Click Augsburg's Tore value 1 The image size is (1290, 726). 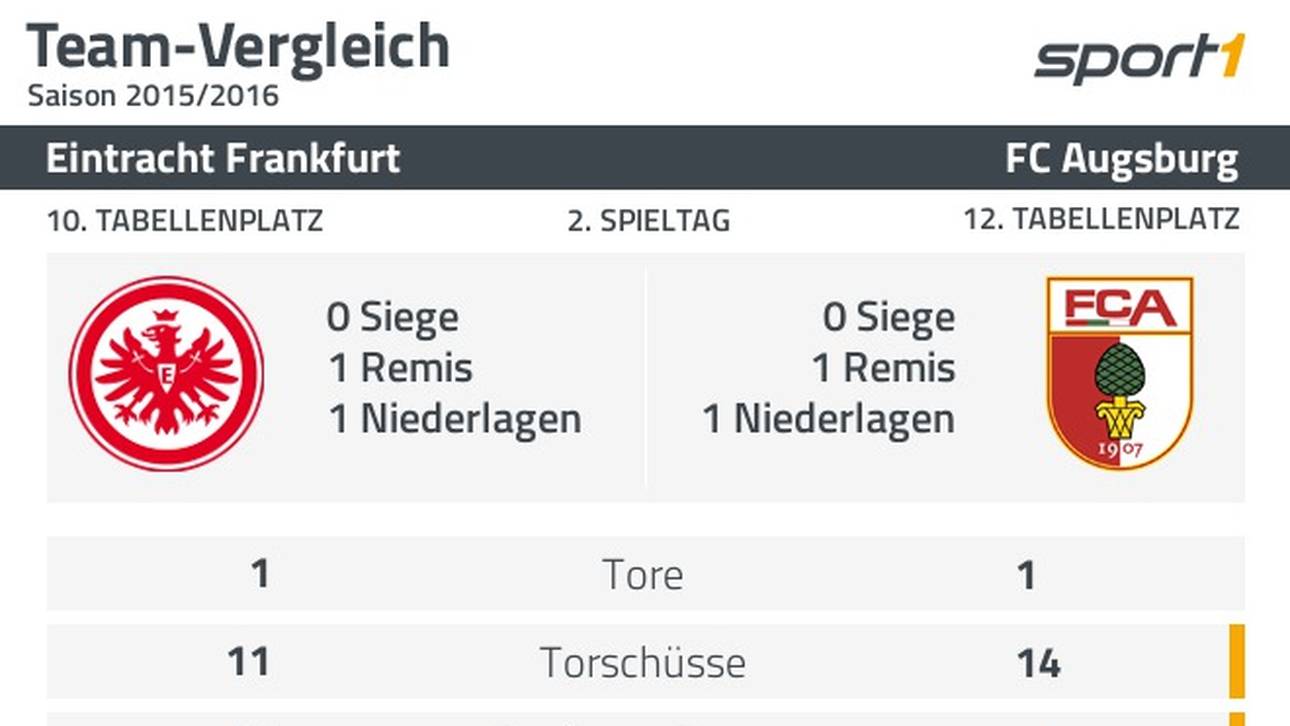click(1027, 575)
